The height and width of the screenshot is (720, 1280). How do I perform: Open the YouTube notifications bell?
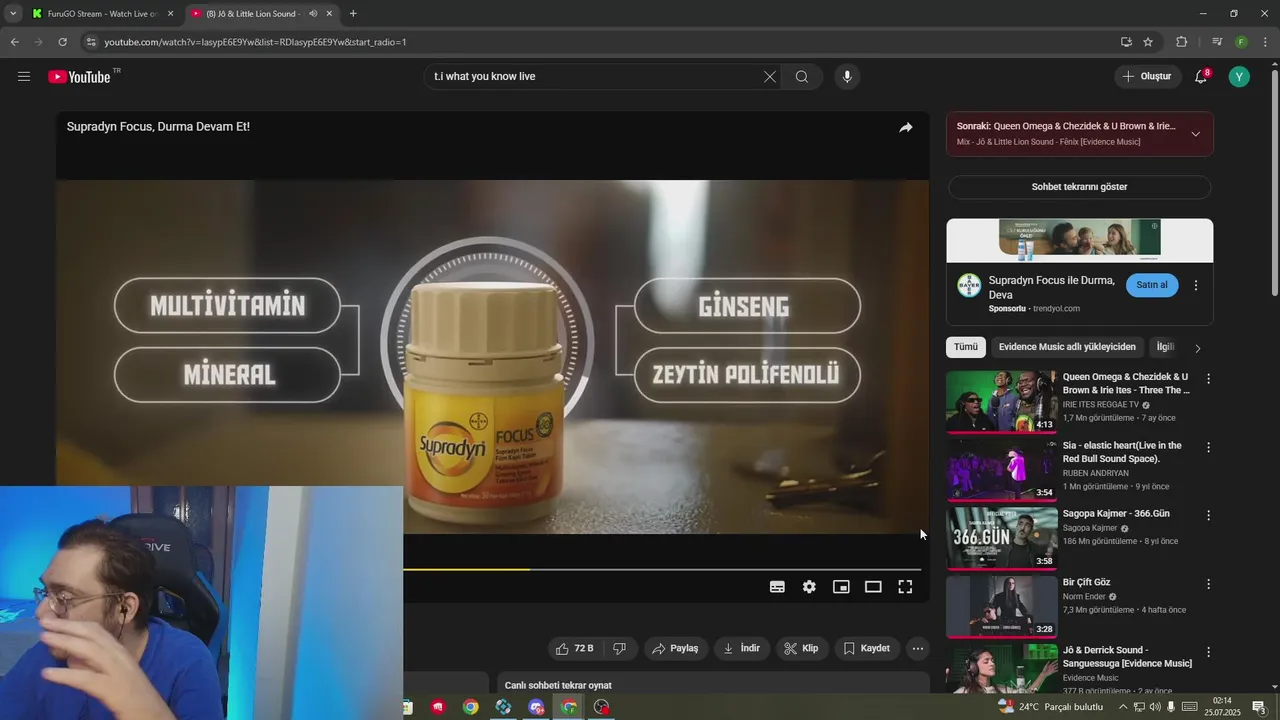click(1201, 77)
